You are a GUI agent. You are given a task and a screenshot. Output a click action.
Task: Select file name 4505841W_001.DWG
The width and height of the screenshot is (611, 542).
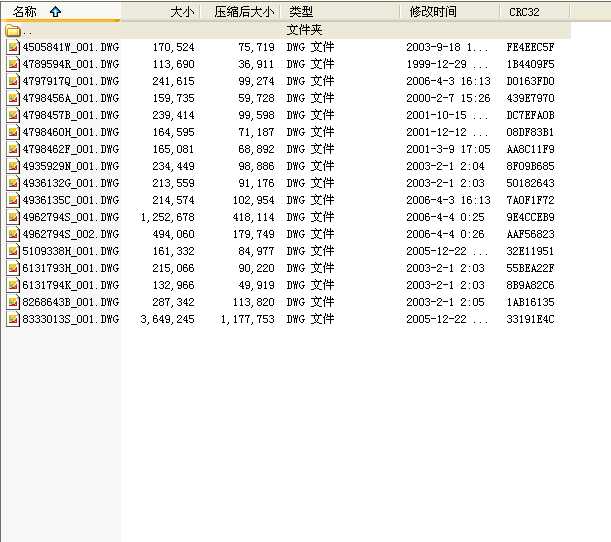click(71, 48)
